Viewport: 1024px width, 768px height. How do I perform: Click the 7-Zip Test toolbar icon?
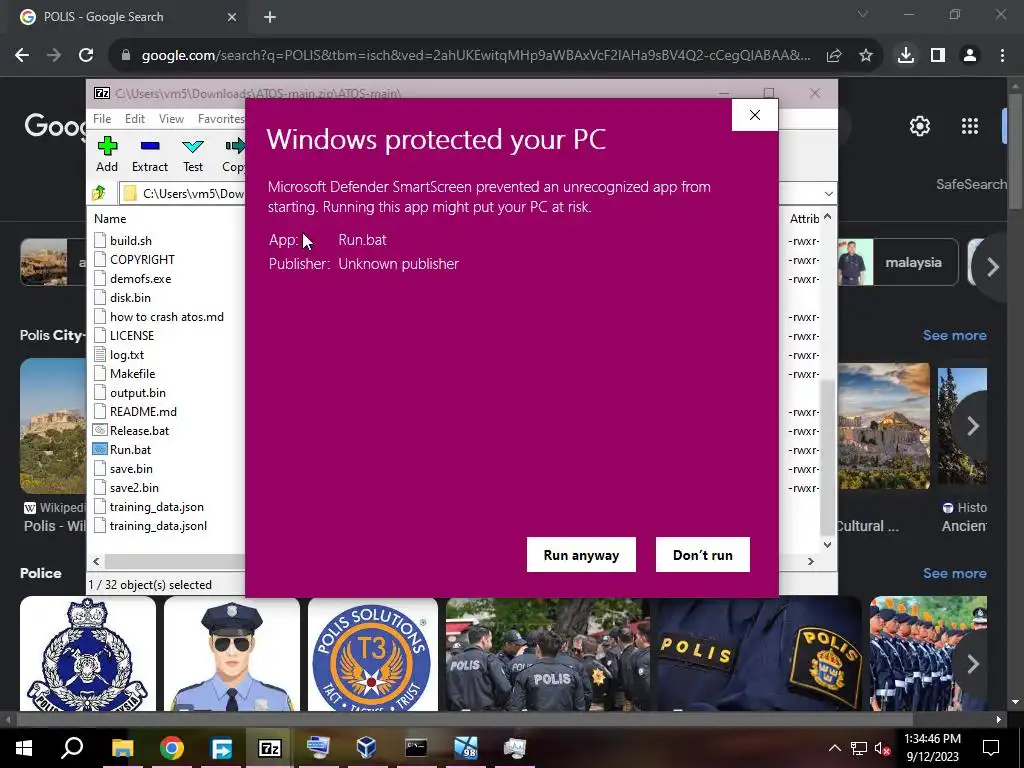tap(193, 155)
